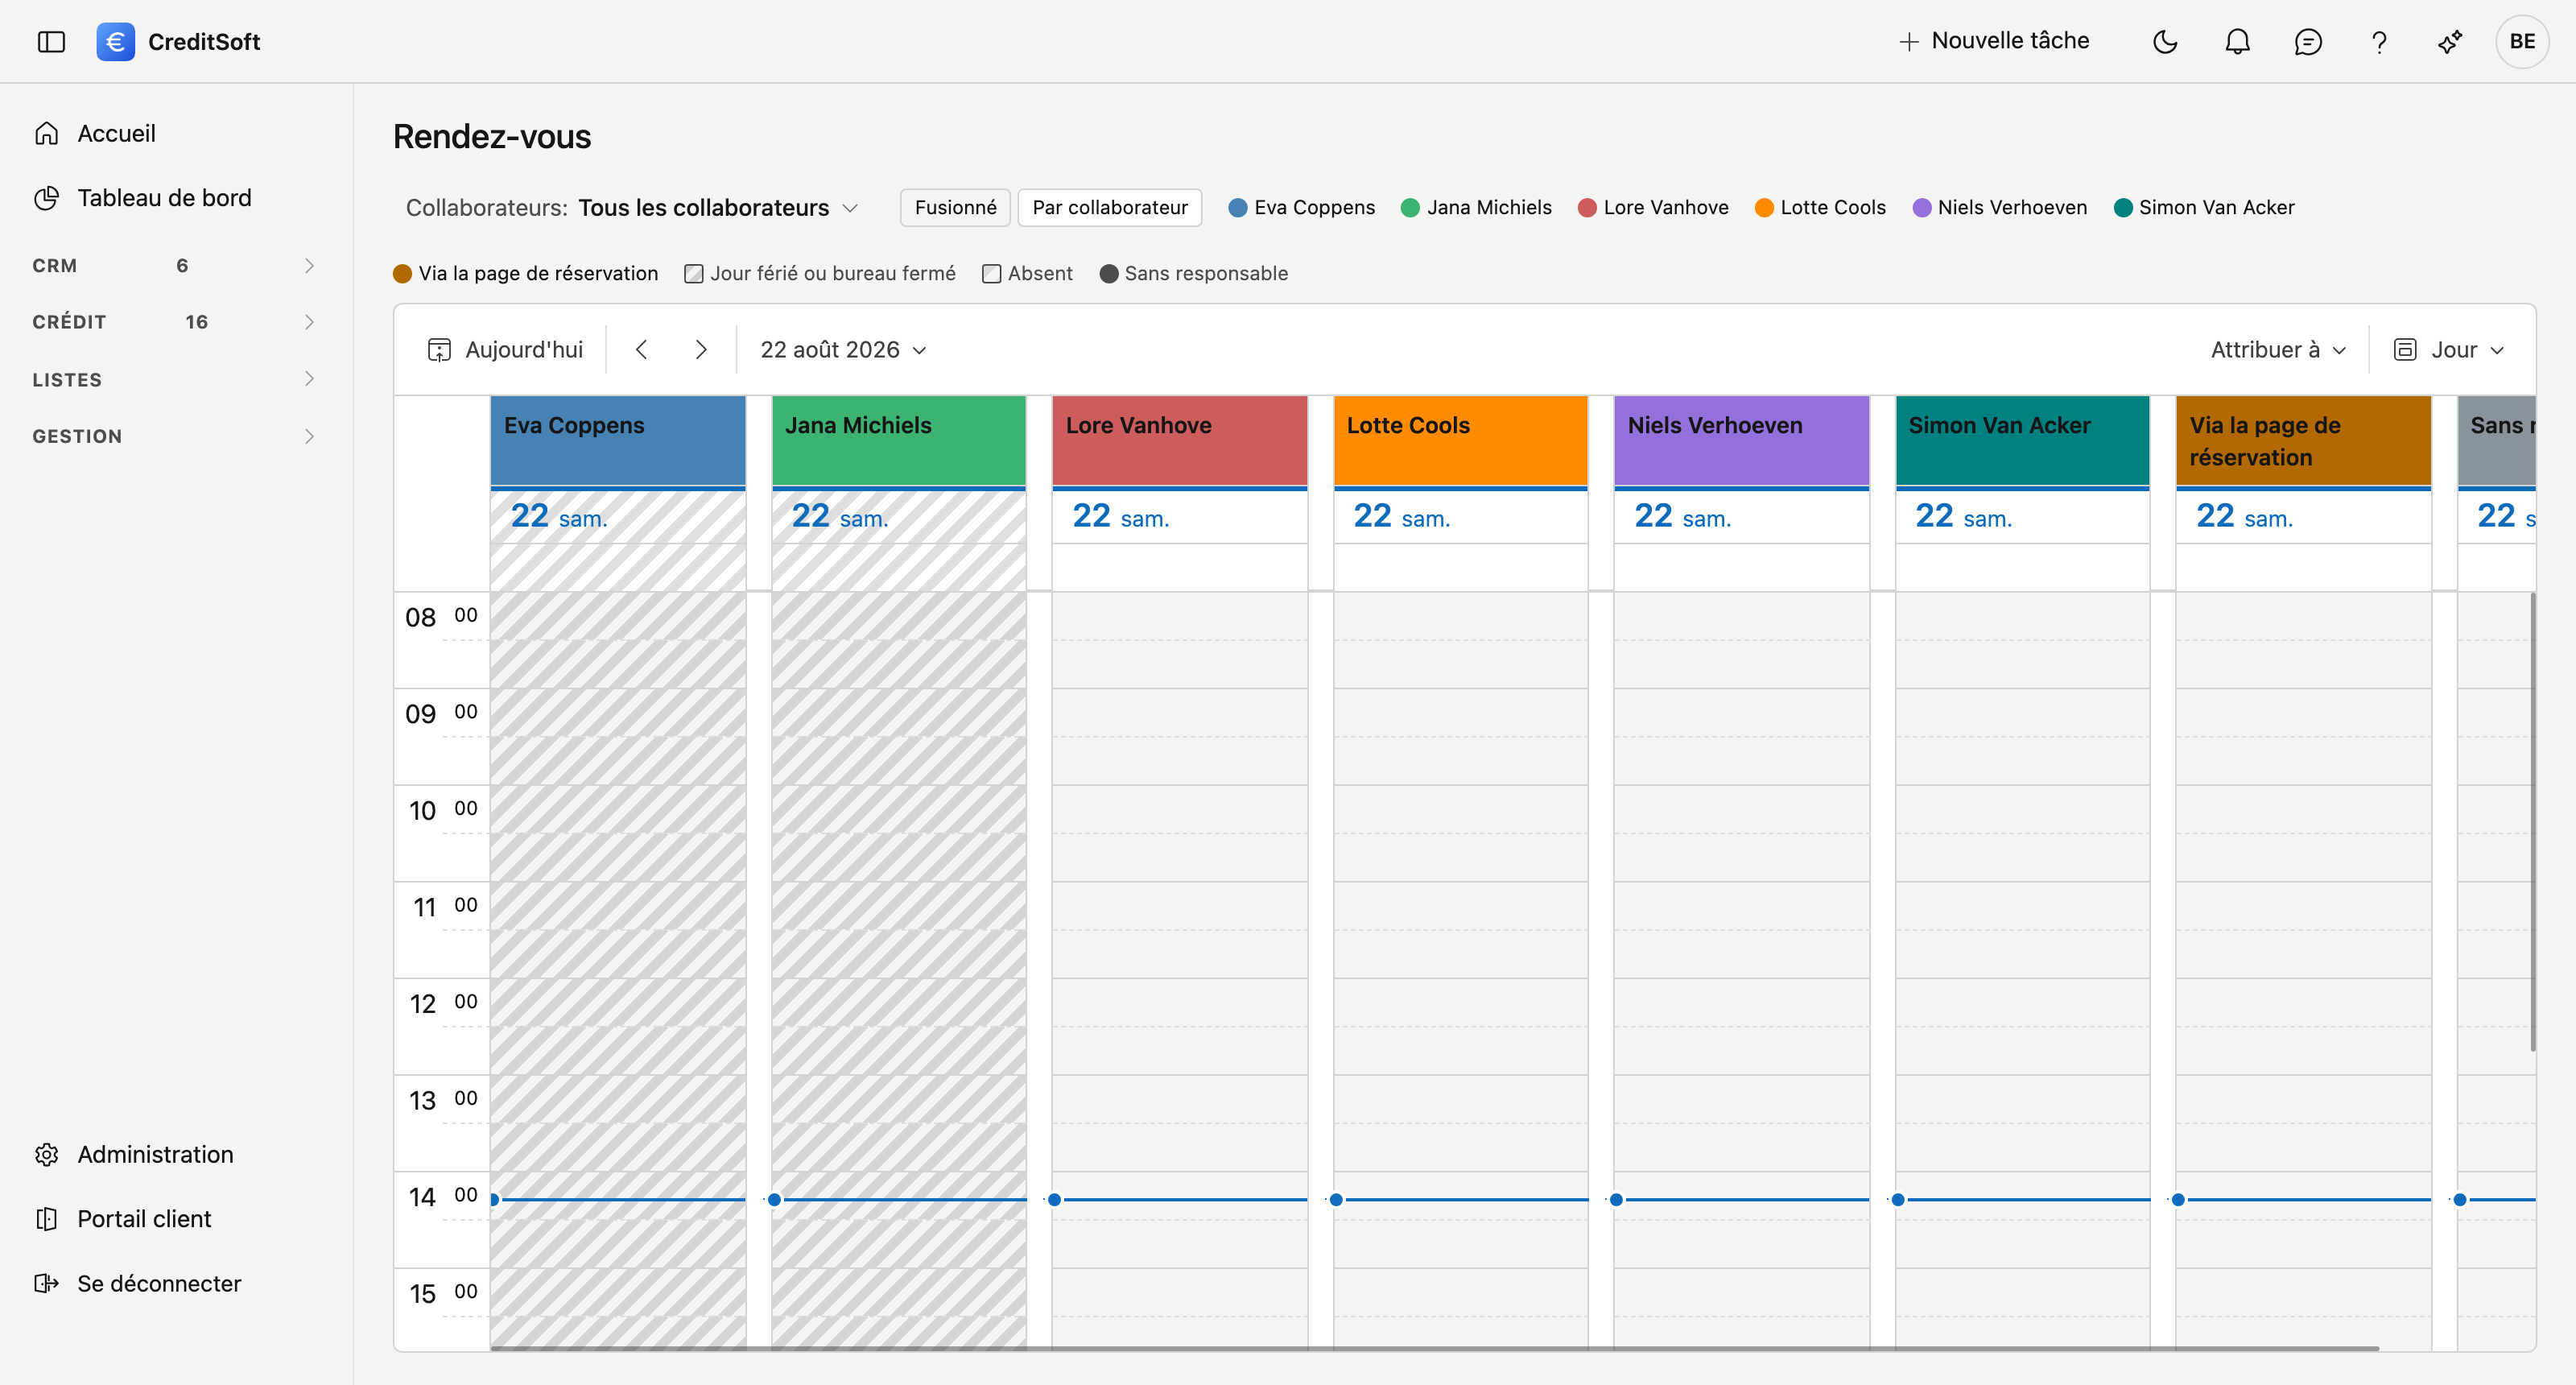Open Administration page
Viewport: 2576px width, 1385px height.
click(x=155, y=1154)
